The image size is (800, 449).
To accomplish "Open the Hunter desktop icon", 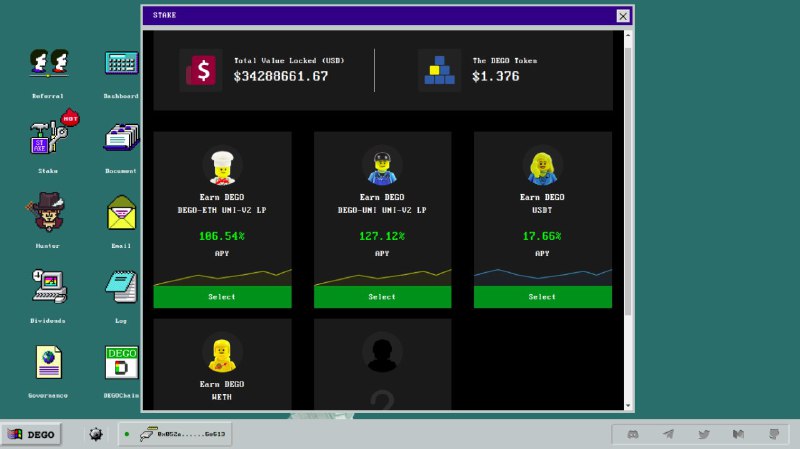I will pos(47,211).
